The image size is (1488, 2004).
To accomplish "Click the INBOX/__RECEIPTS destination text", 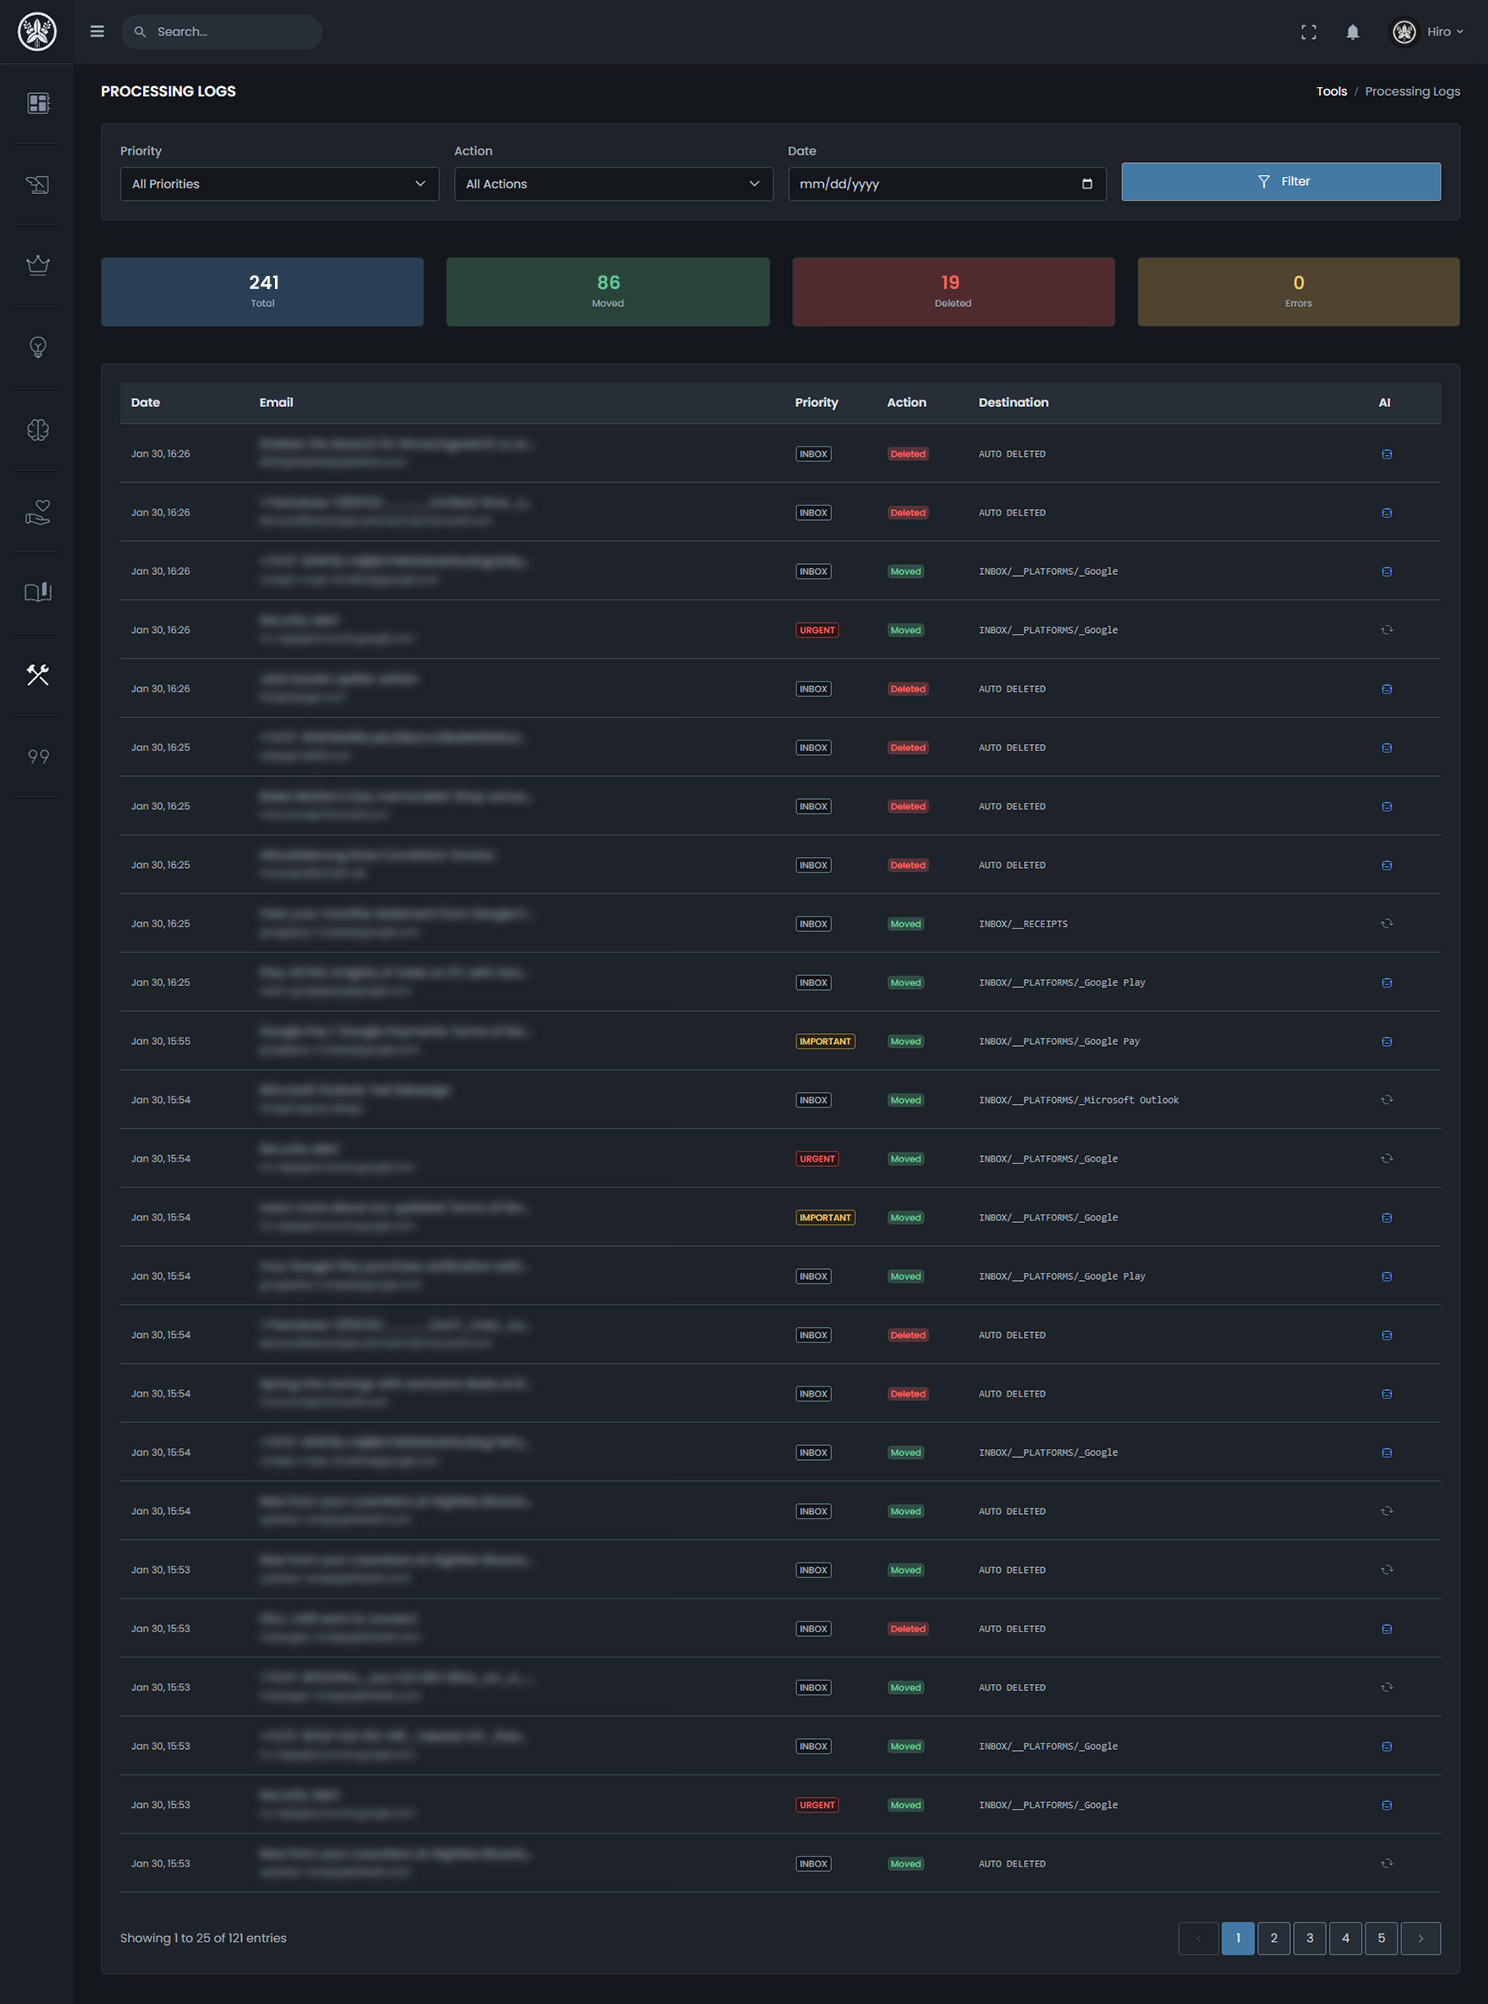I will [x=1023, y=924].
